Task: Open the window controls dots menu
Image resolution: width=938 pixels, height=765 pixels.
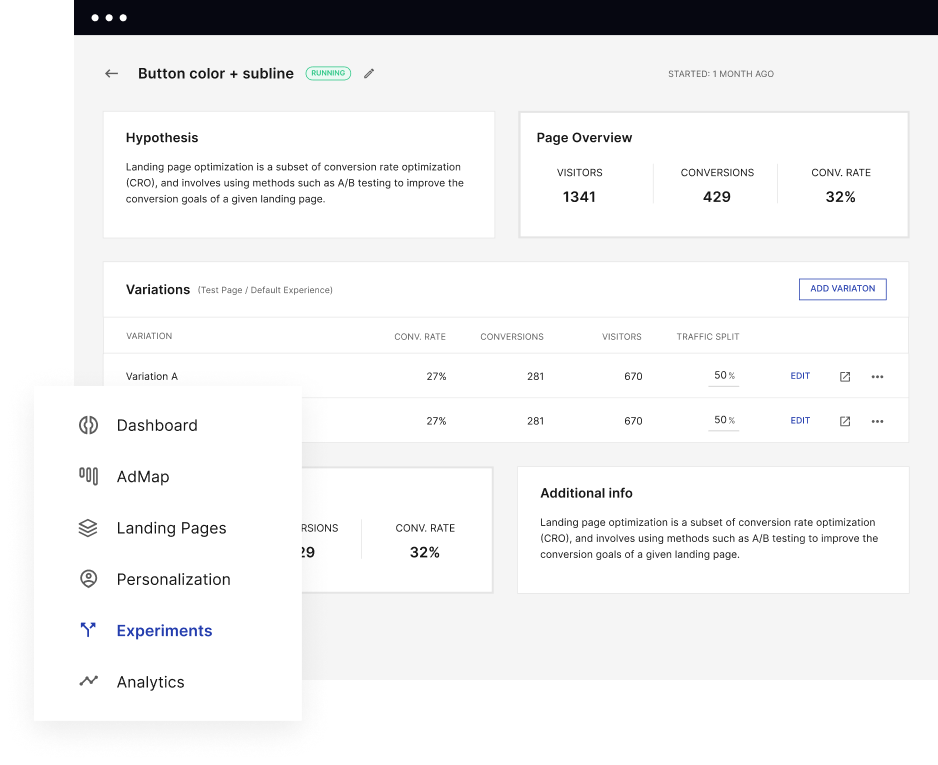Action: pos(110,17)
